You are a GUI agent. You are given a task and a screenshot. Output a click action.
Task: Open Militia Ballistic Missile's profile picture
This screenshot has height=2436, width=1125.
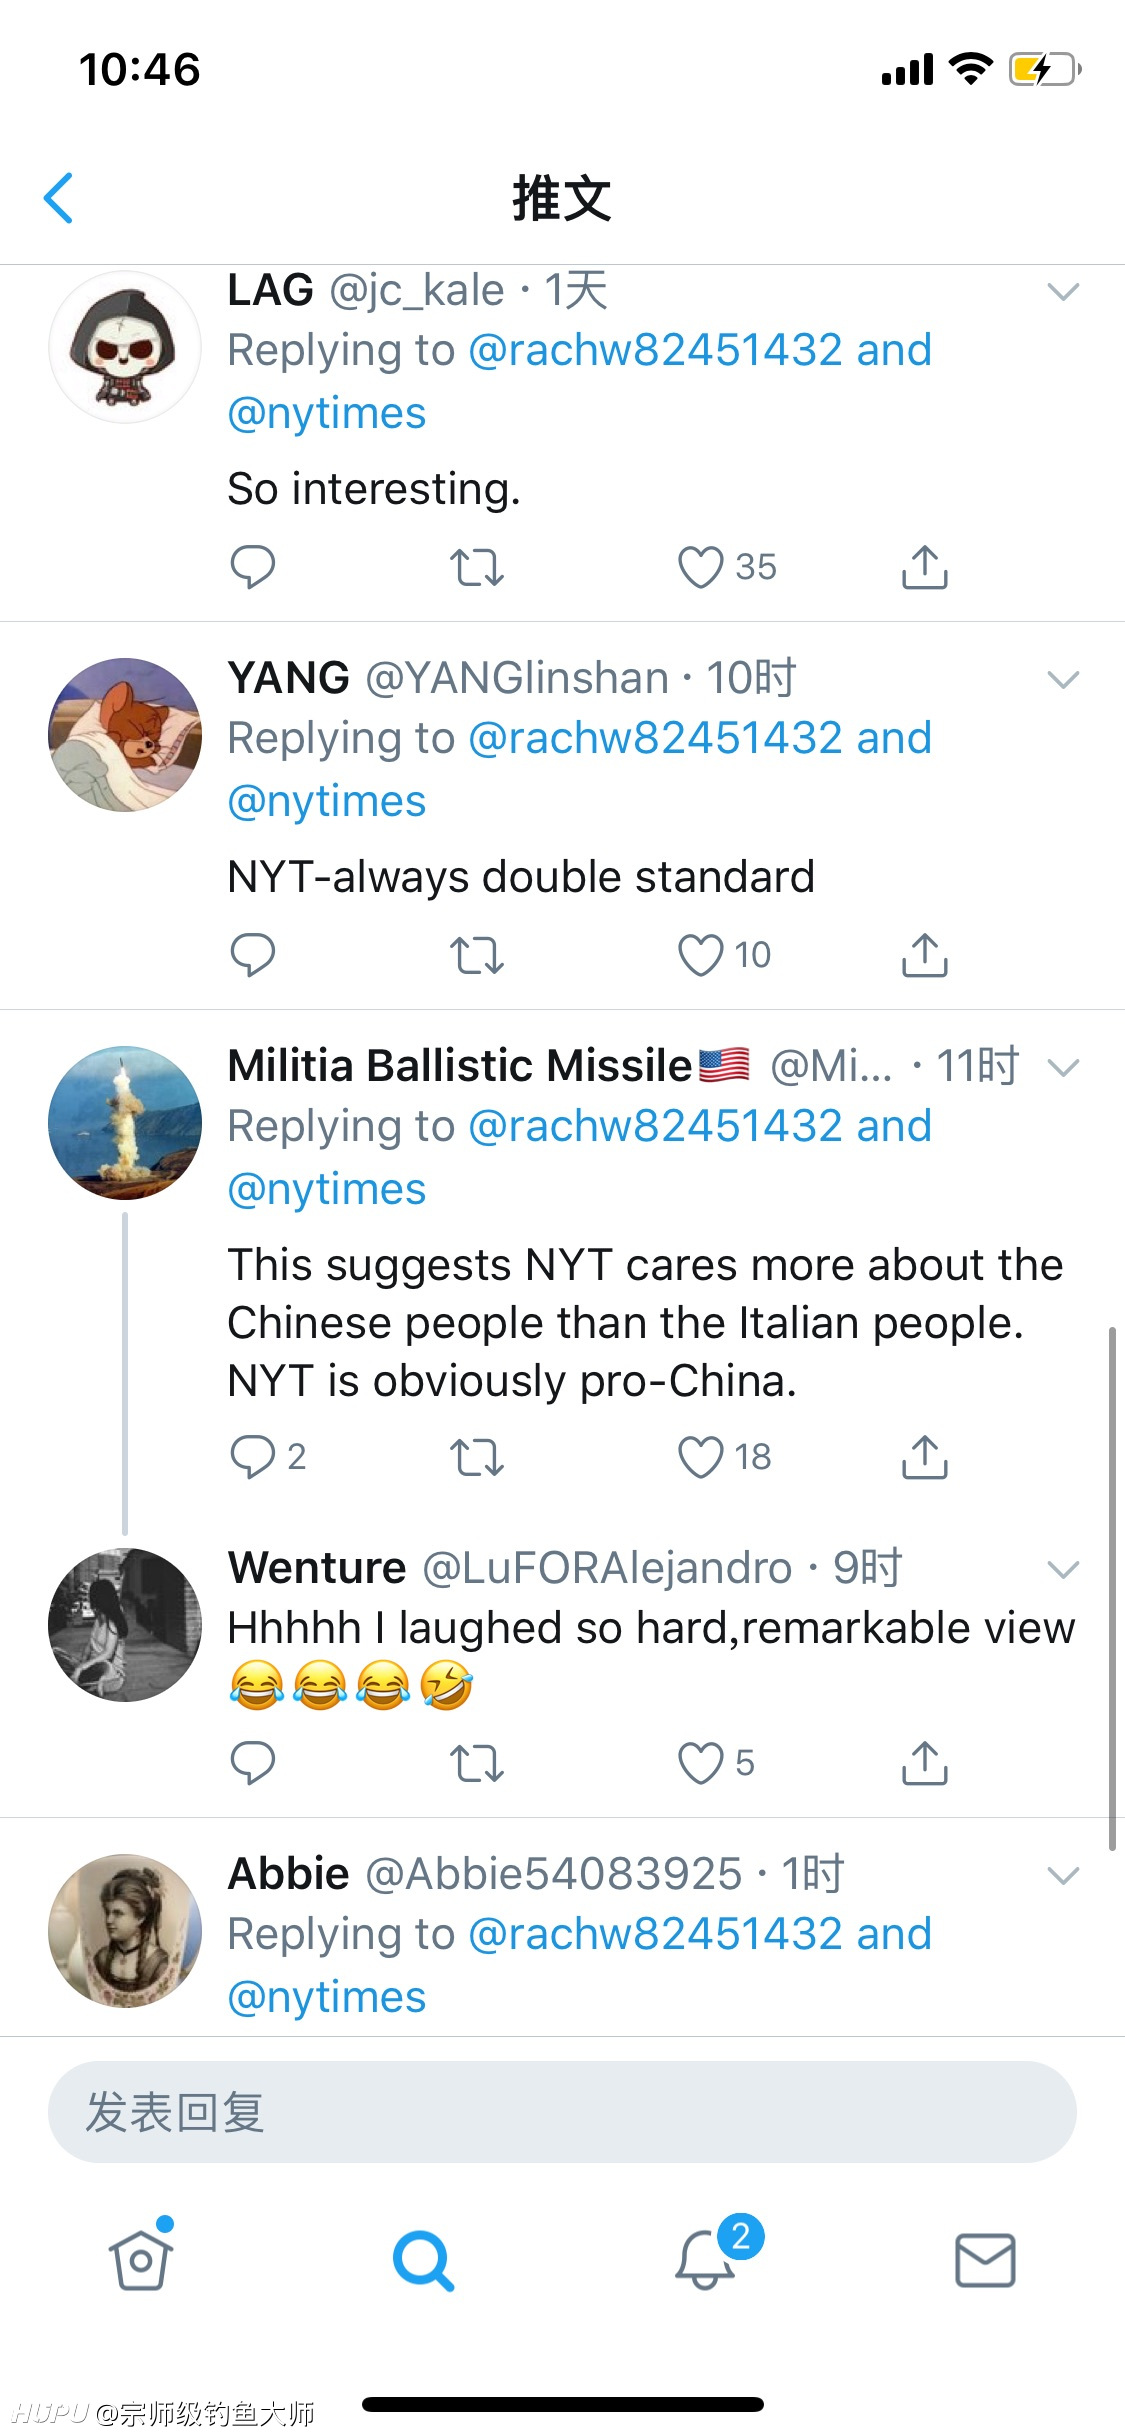tap(125, 1123)
